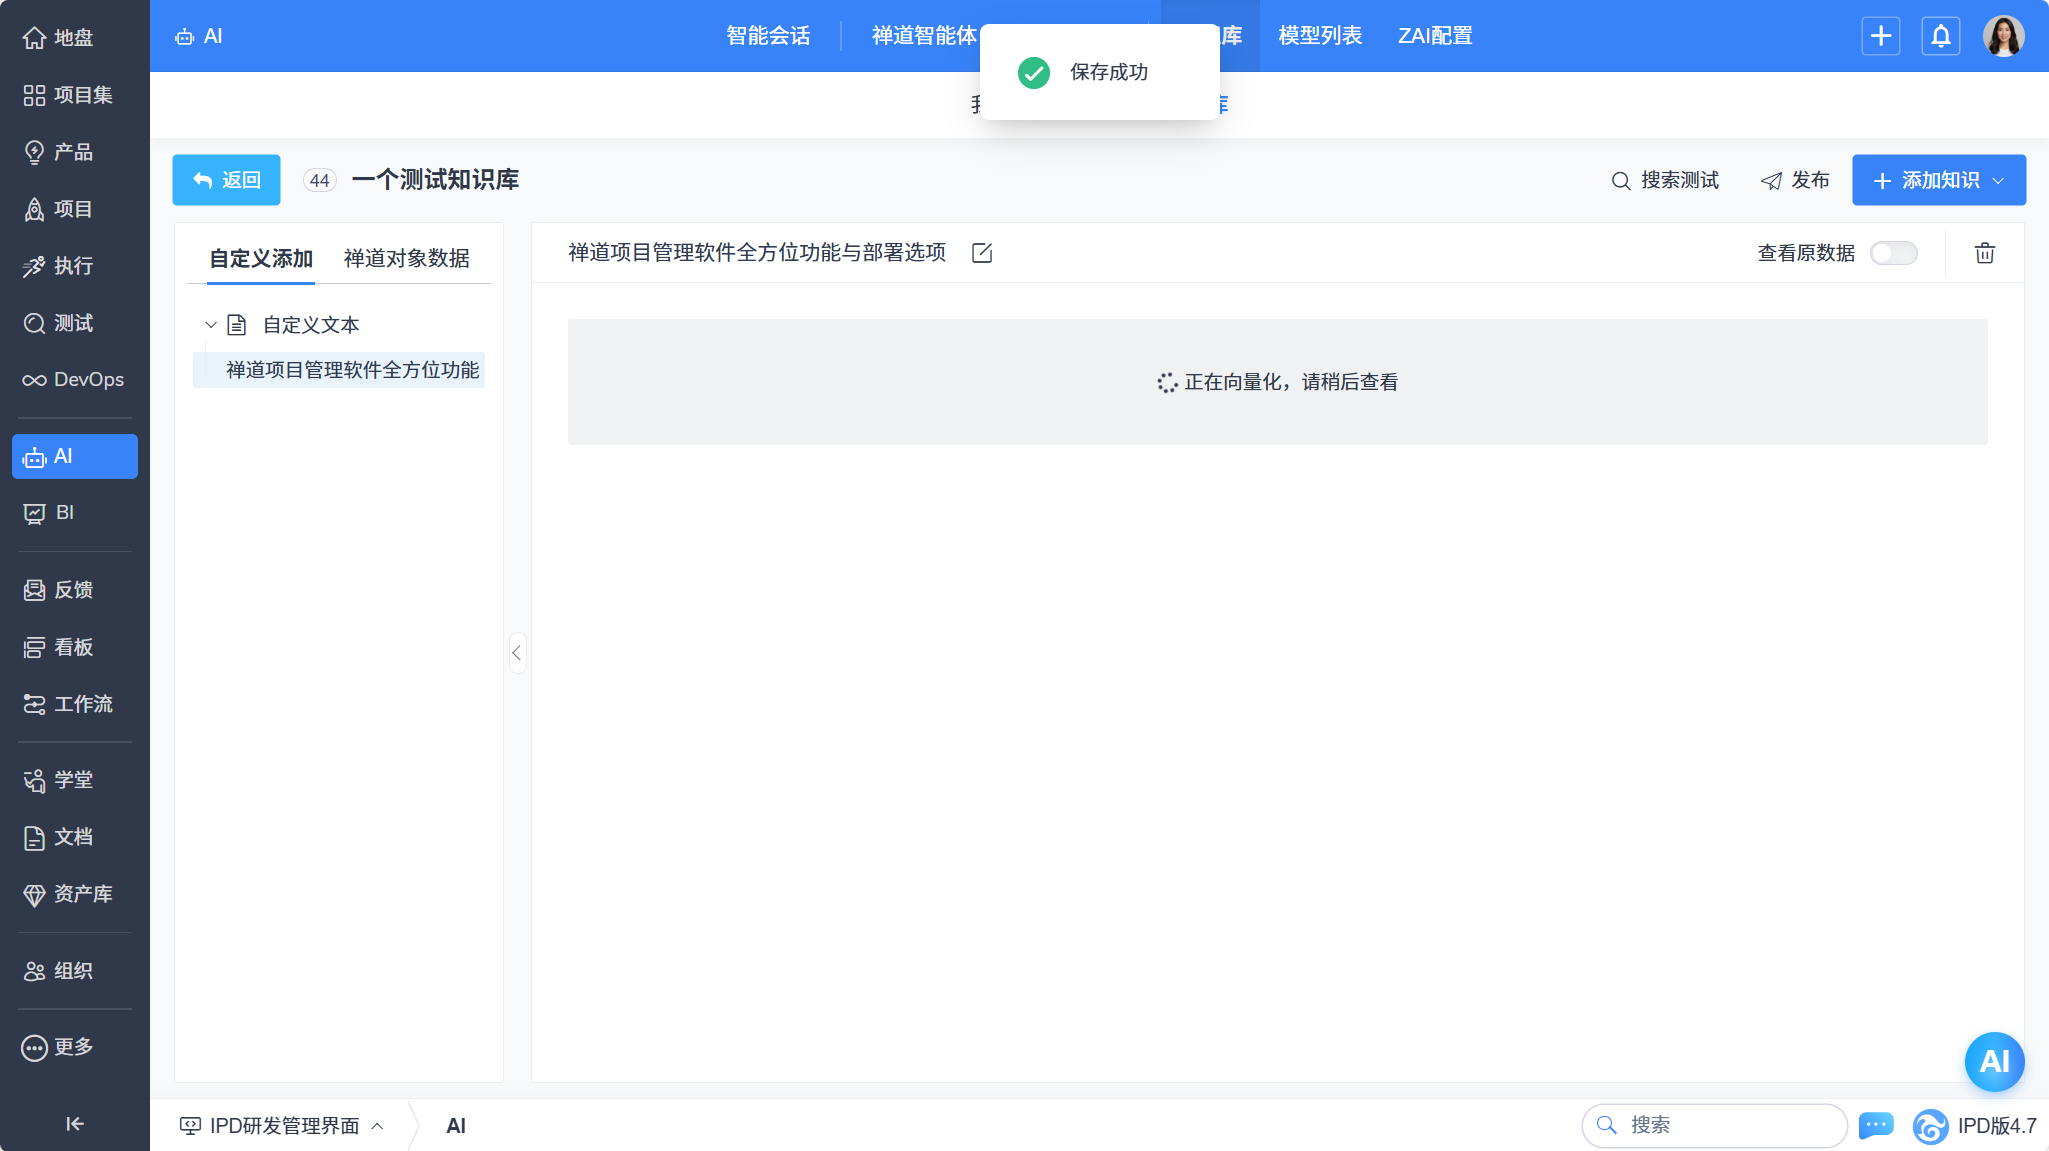Viewport: 2049px width, 1151px height.
Task: Open the user avatar menu
Action: (x=2003, y=36)
